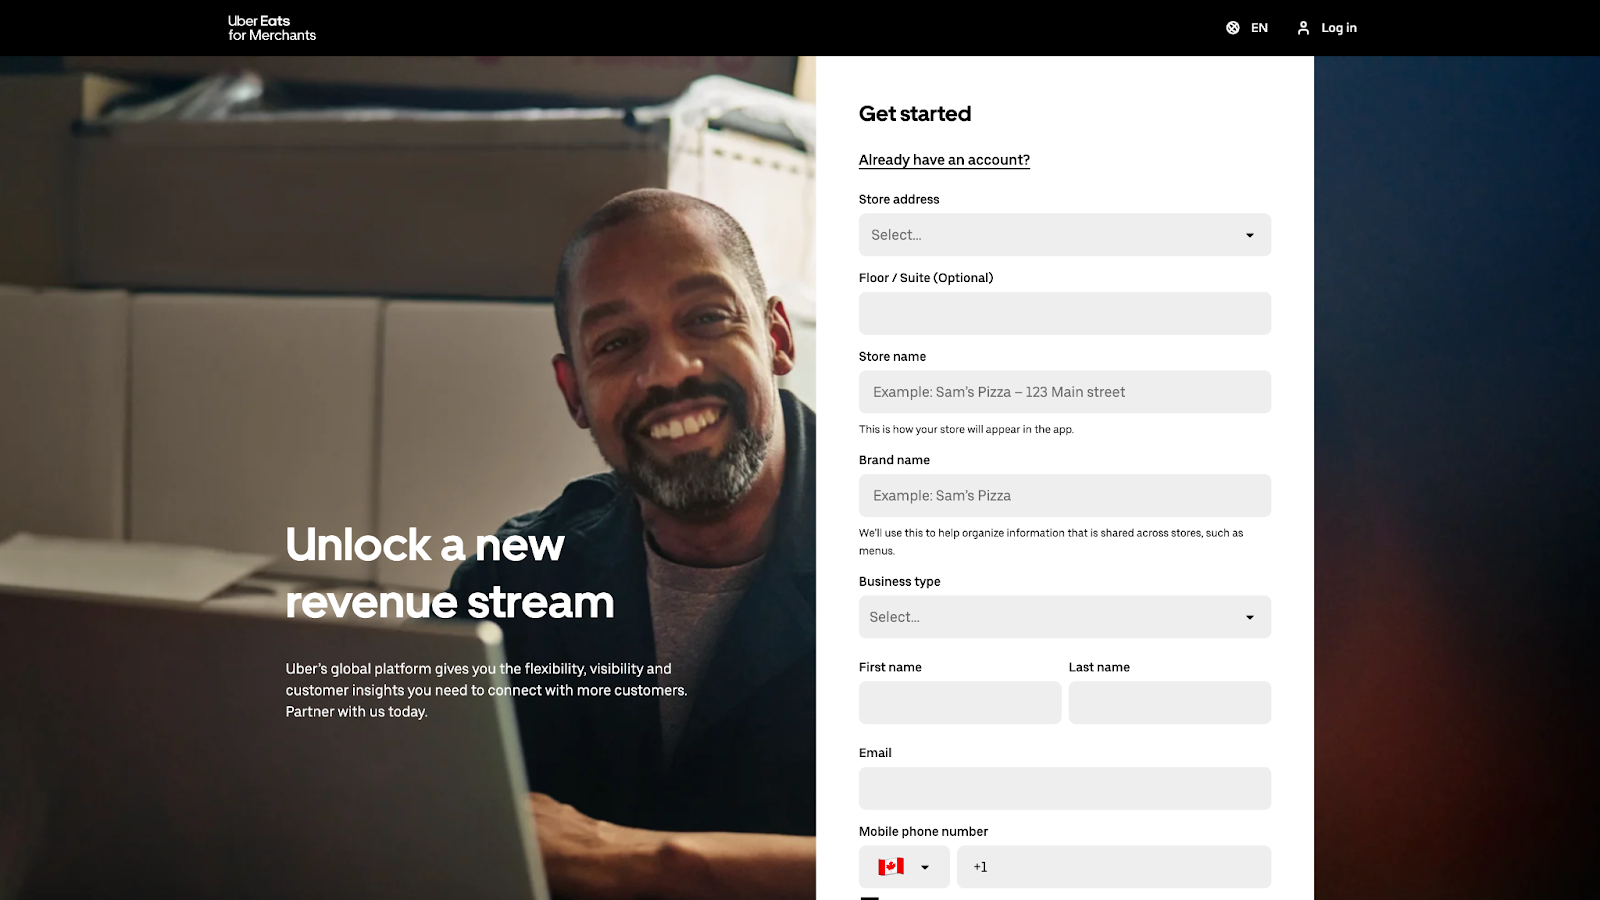The image size is (1600, 900).
Task: Click the mobile phone number +1 field
Action: [x=1113, y=866]
